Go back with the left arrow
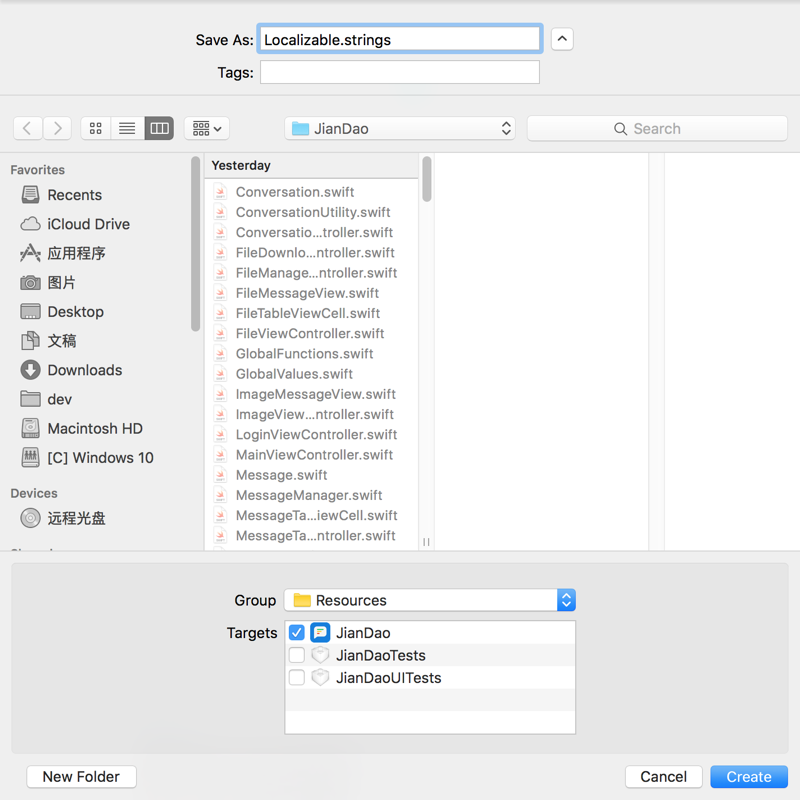 [x=28, y=128]
